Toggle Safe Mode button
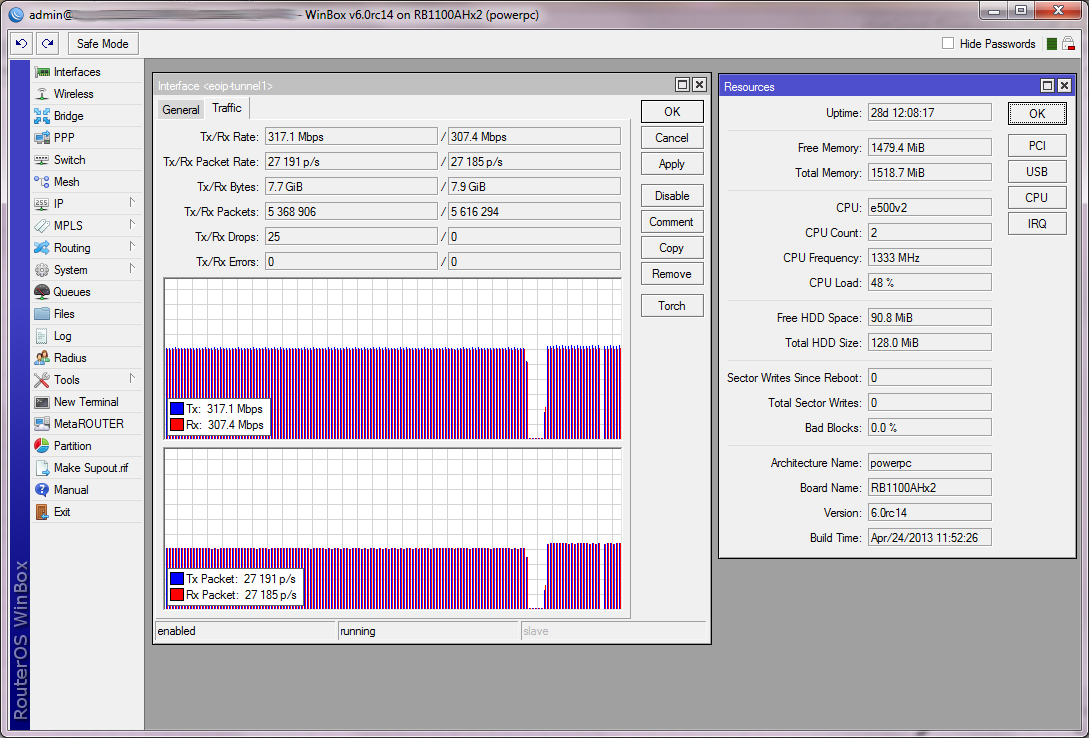Image resolution: width=1089 pixels, height=738 pixels. click(103, 44)
